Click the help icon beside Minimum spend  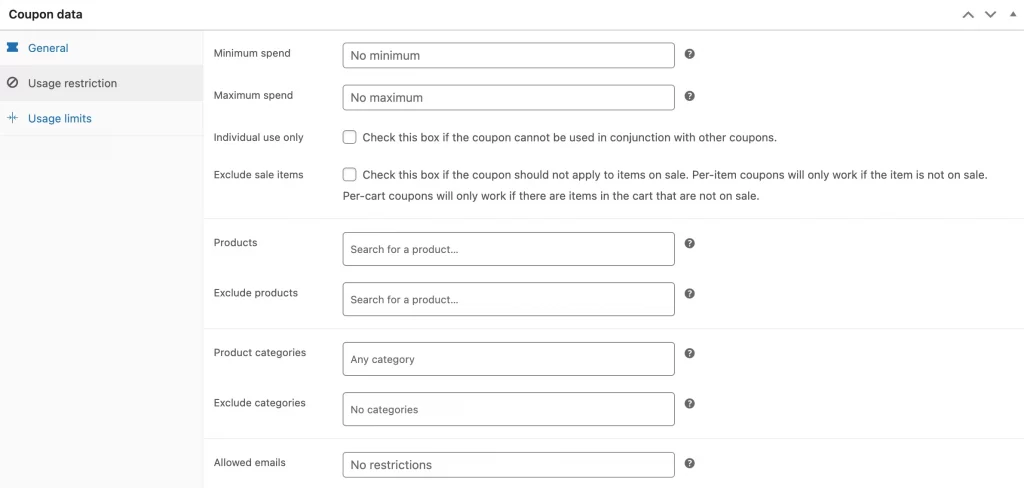click(x=690, y=54)
